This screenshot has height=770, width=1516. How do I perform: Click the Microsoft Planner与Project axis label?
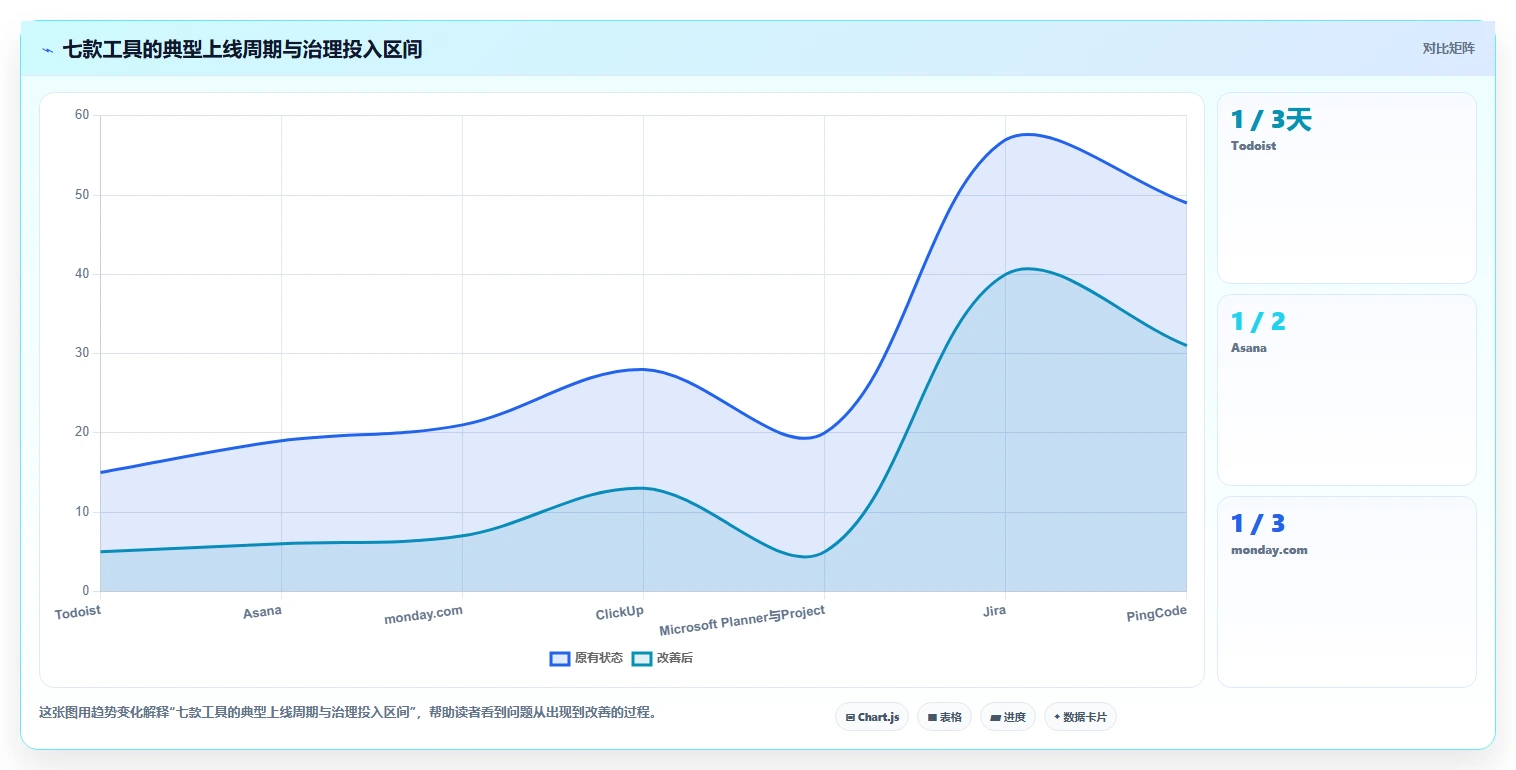742,620
